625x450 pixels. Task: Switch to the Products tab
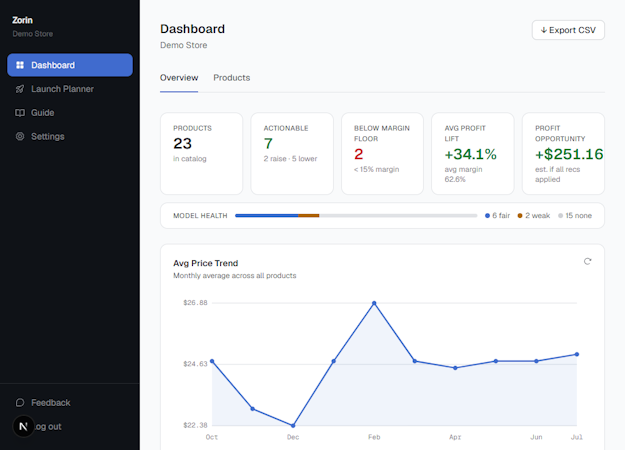coord(232,78)
